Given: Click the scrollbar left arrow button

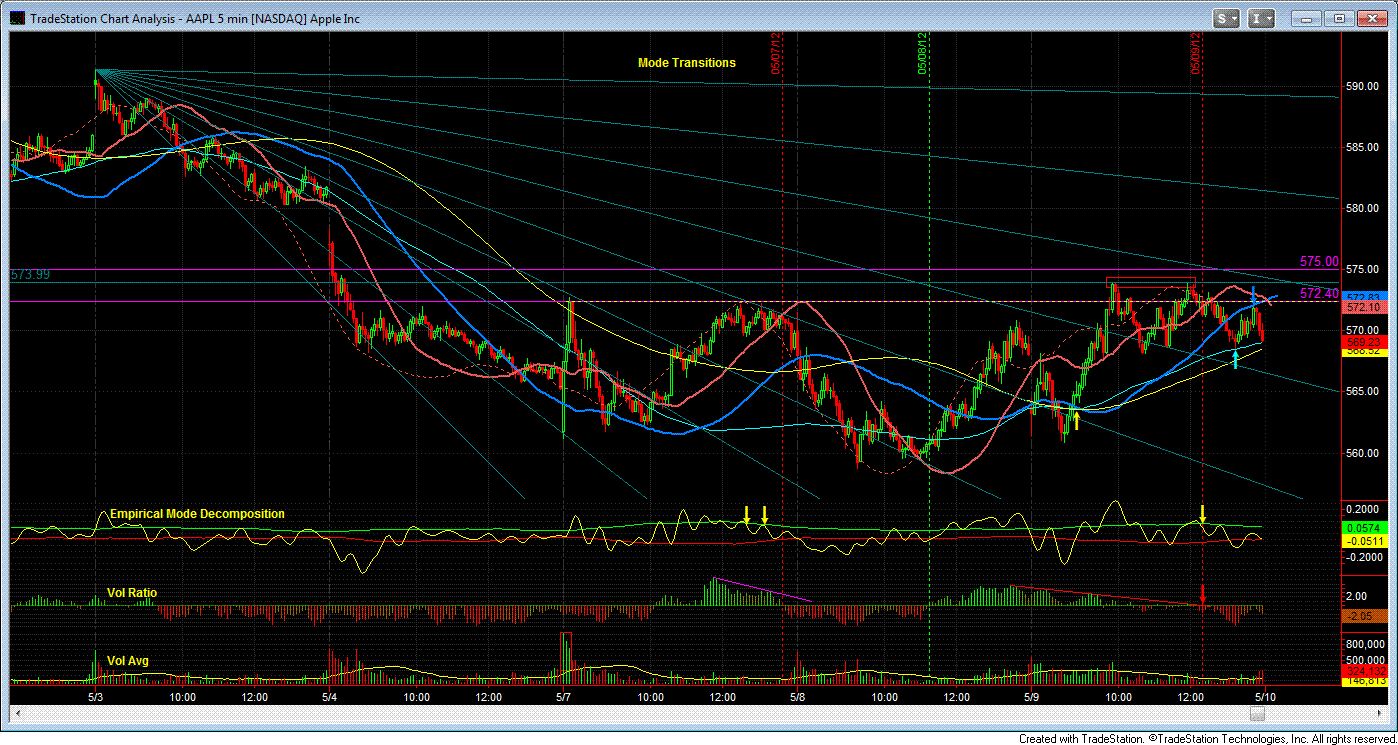Looking at the screenshot, I should pos(16,714).
